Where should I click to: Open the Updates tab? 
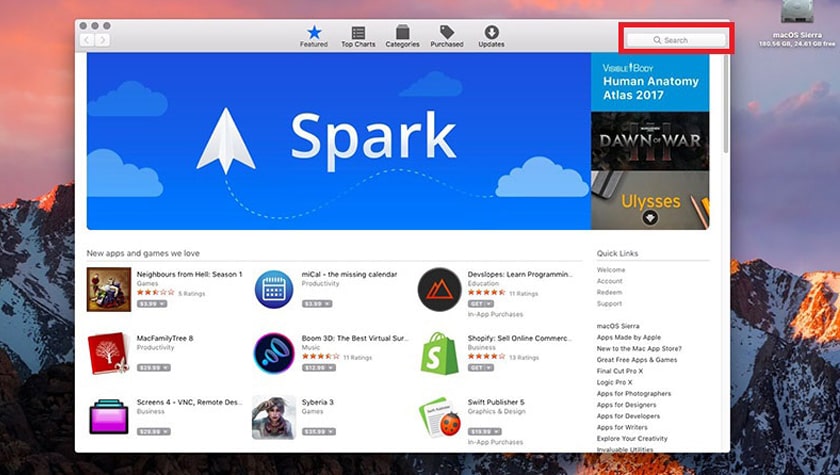[491, 37]
